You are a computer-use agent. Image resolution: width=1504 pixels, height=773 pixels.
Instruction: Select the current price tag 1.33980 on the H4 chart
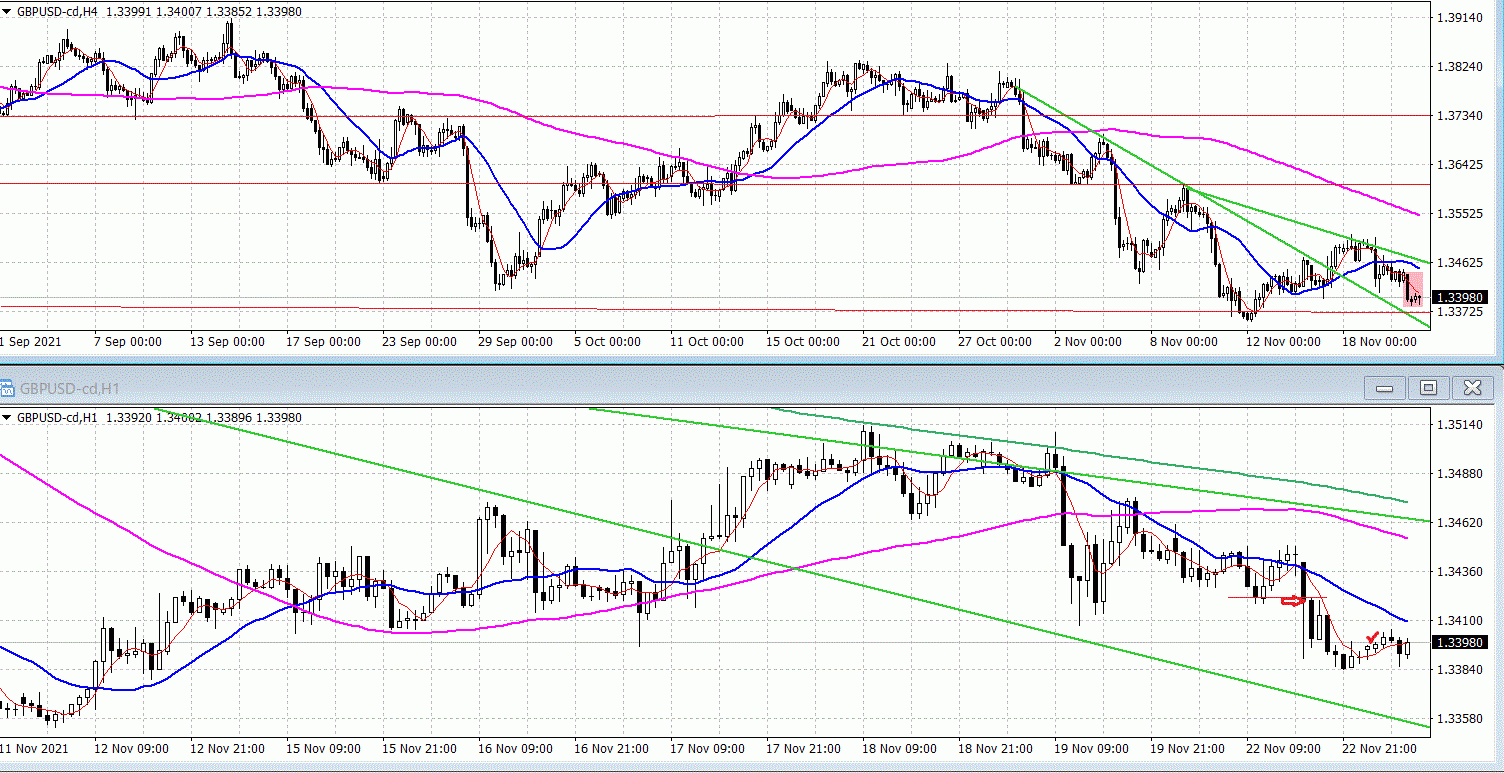tap(1458, 297)
